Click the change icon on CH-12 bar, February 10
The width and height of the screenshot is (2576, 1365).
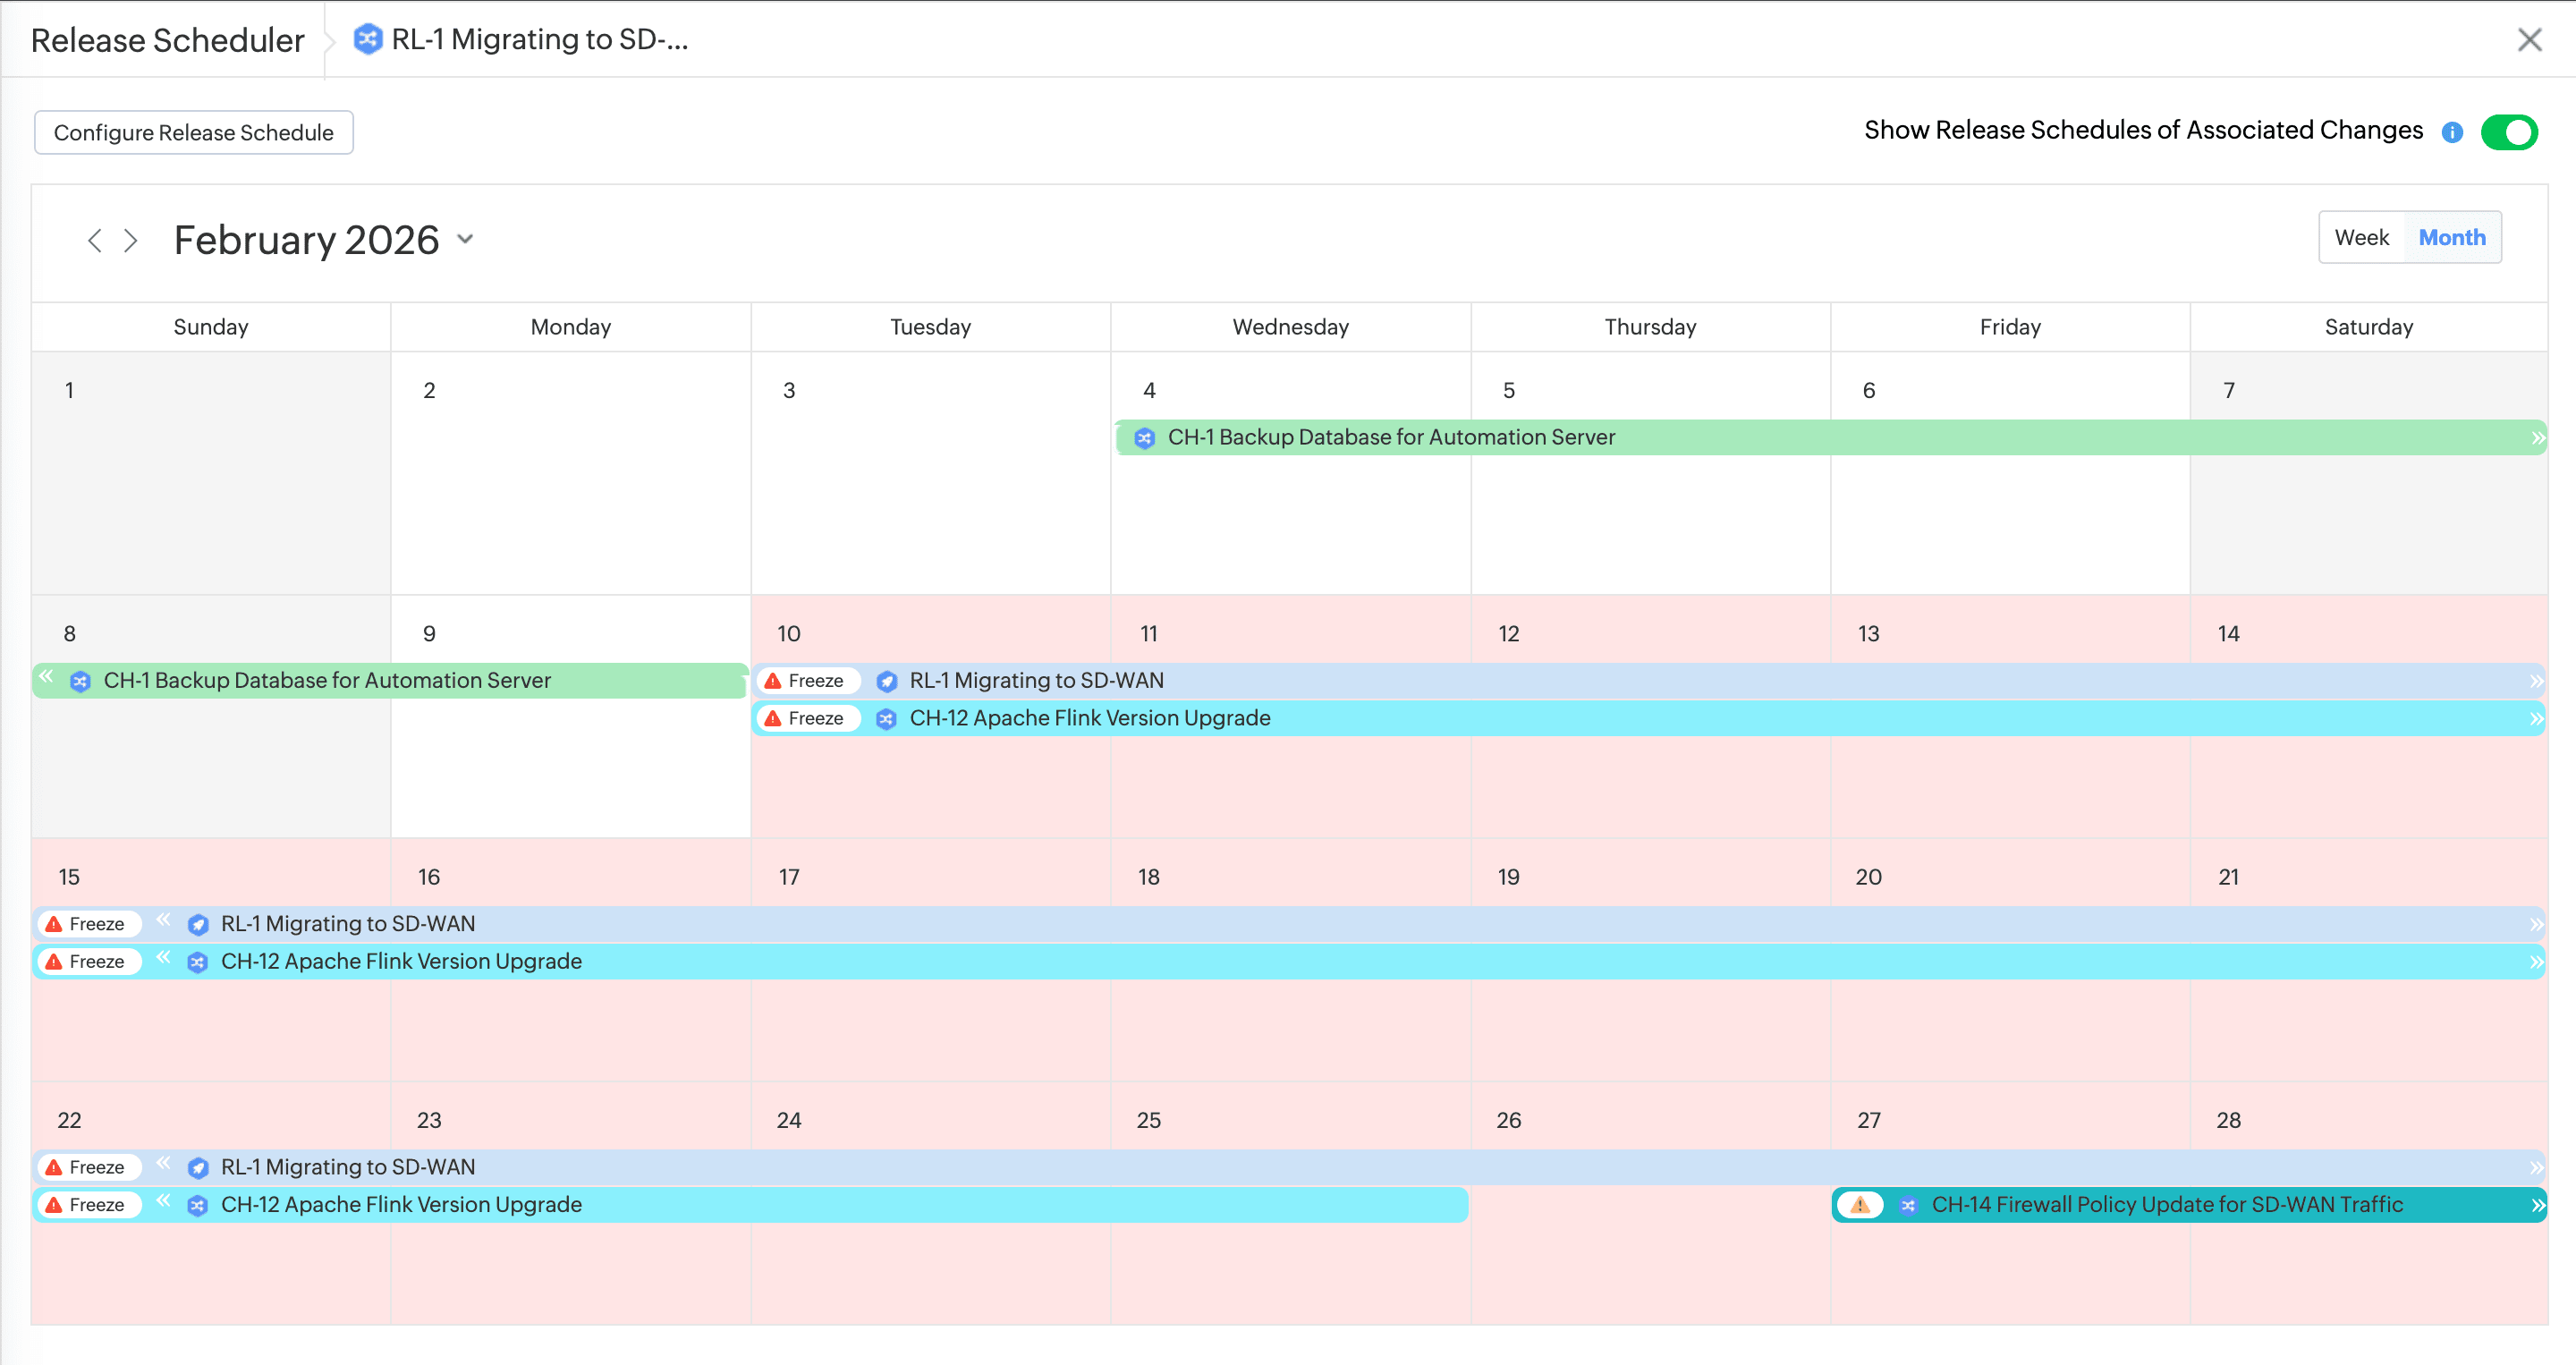pos(886,719)
